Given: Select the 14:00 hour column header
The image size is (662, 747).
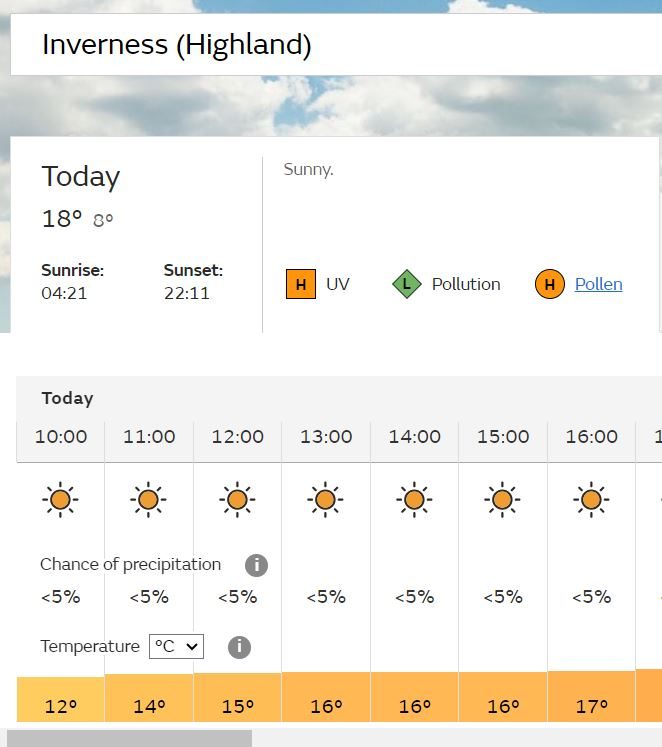Looking at the screenshot, I should pos(414,437).
